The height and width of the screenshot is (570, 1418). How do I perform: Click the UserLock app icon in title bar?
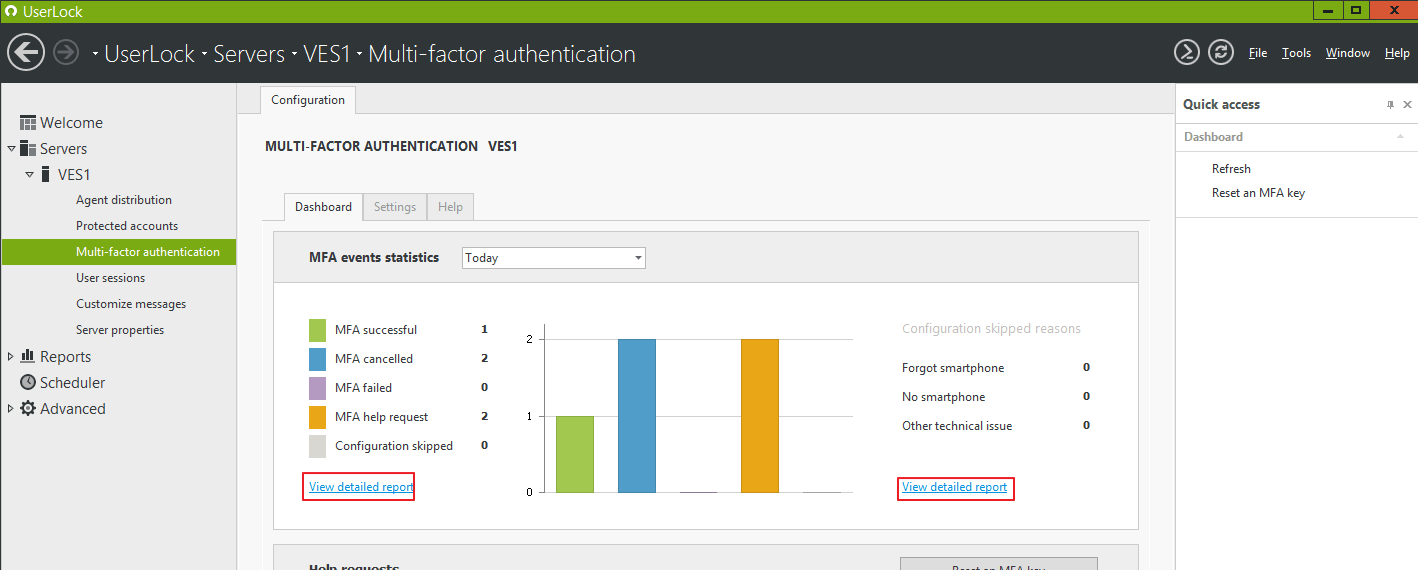10,11
